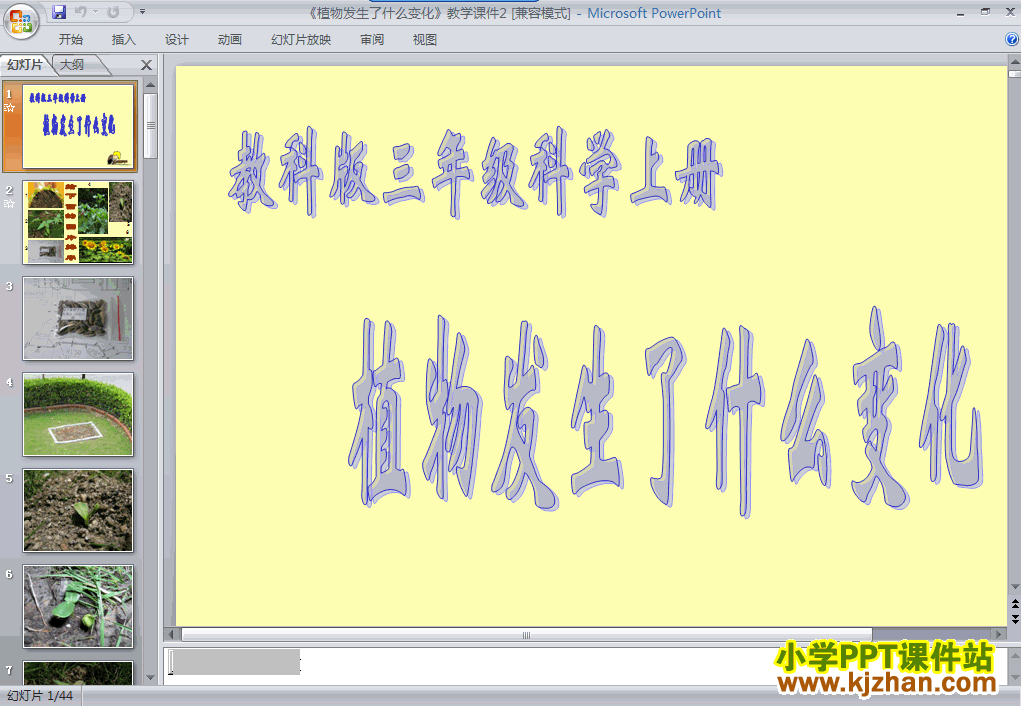Click thumbnail pane scroll up arrow
The height and width of the screenshot is (706, 1021).
[x=150, y=85]
